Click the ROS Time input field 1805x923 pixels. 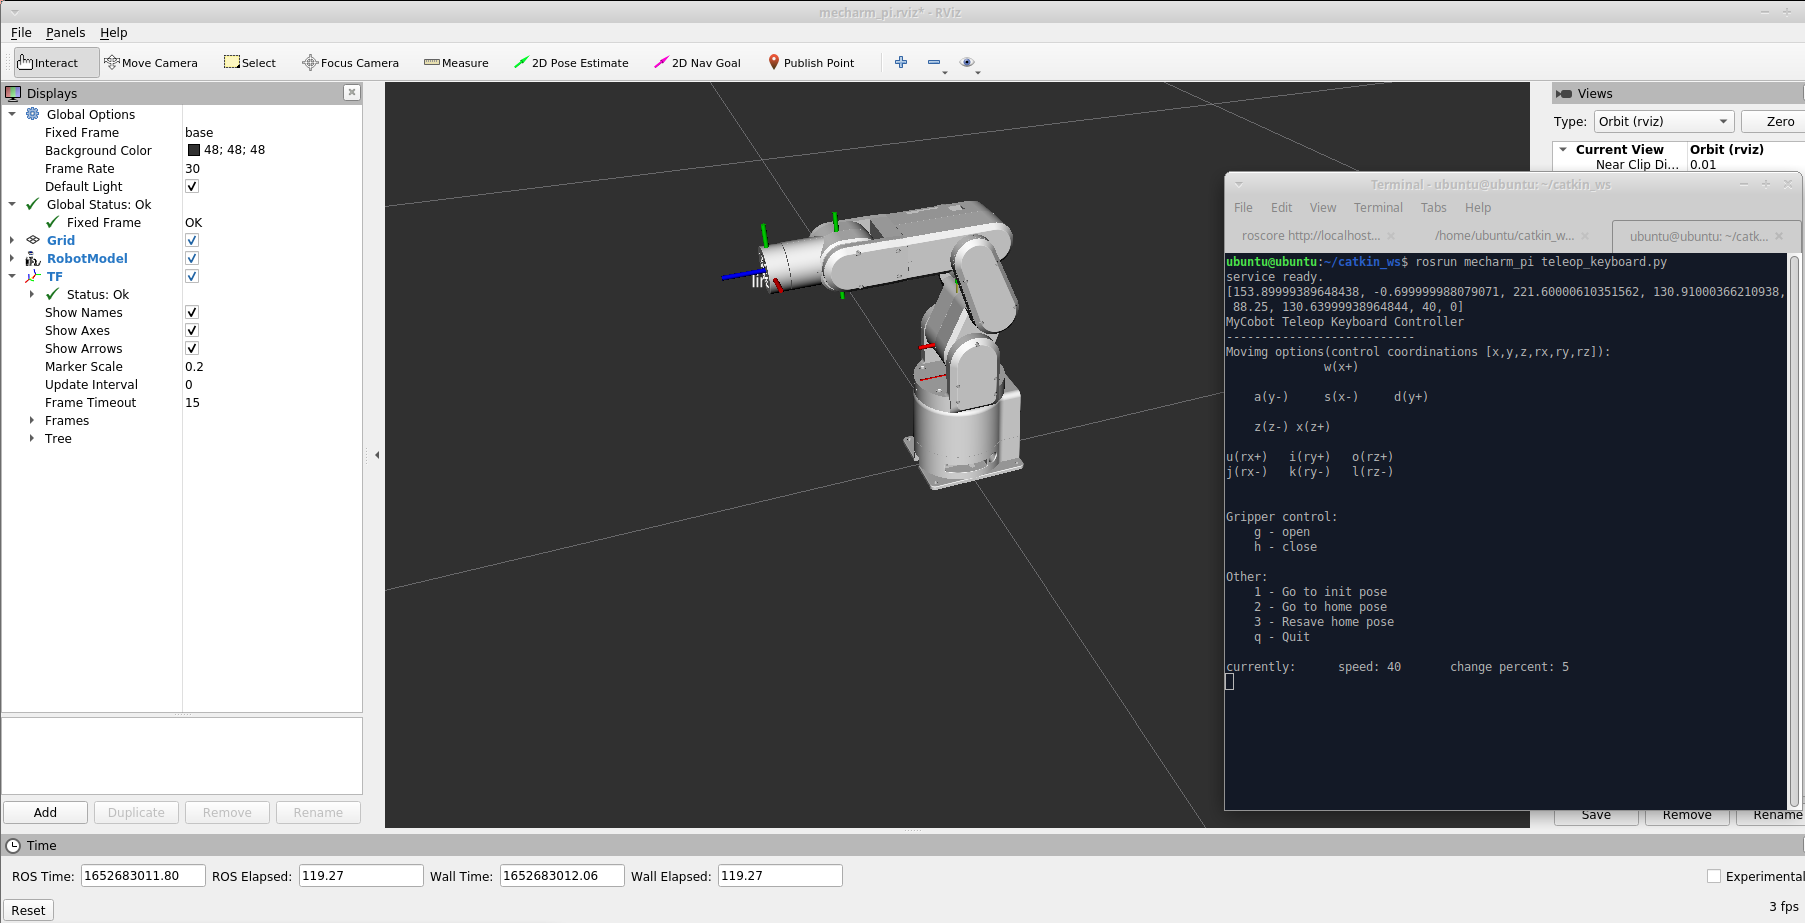click(142, 876)
